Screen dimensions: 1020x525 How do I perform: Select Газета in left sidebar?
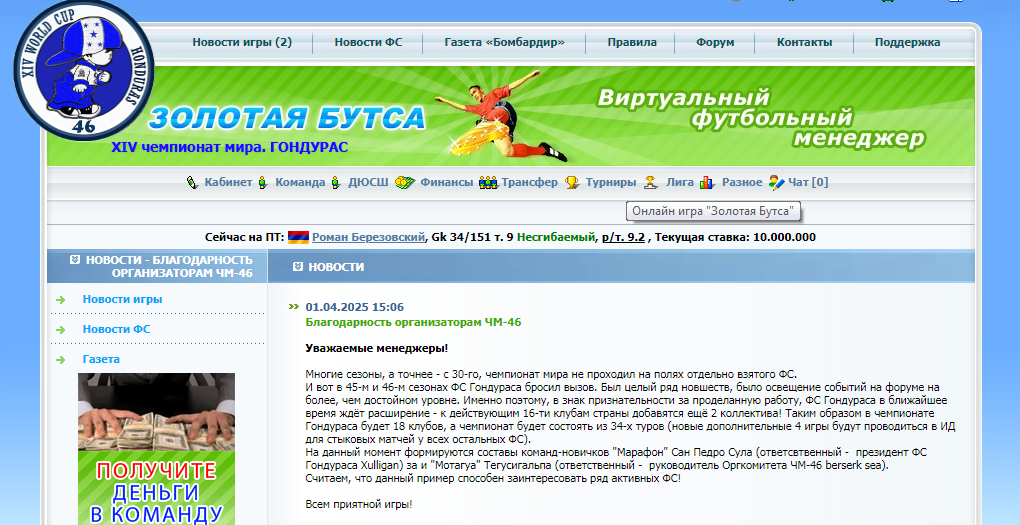tap(101, 359)
